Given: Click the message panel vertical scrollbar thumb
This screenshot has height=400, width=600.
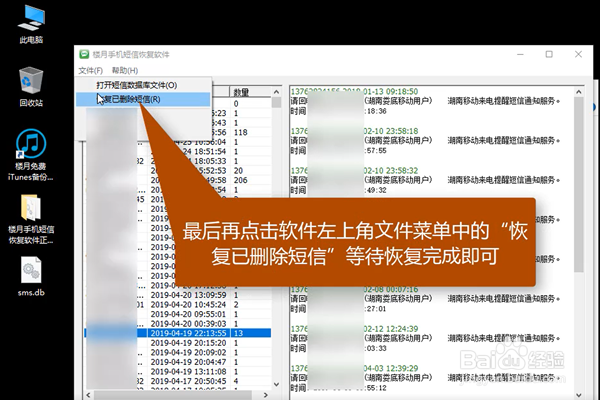Looking at the screenshot, I should [579, 184].
